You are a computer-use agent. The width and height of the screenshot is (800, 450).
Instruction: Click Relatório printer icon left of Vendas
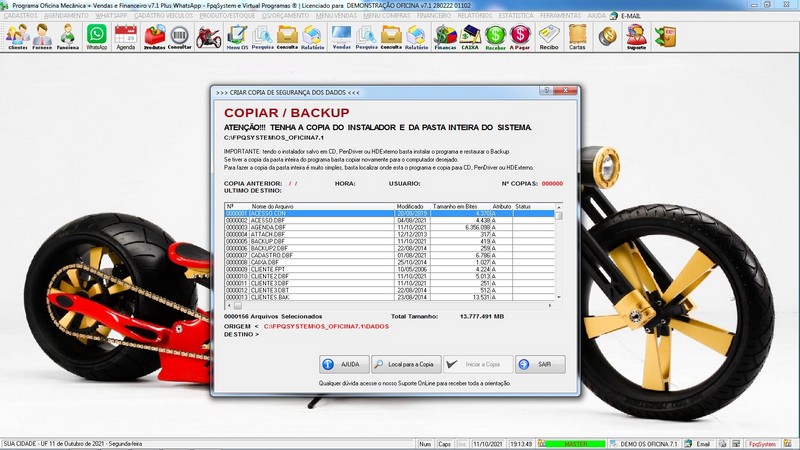[x=312, y=37]
